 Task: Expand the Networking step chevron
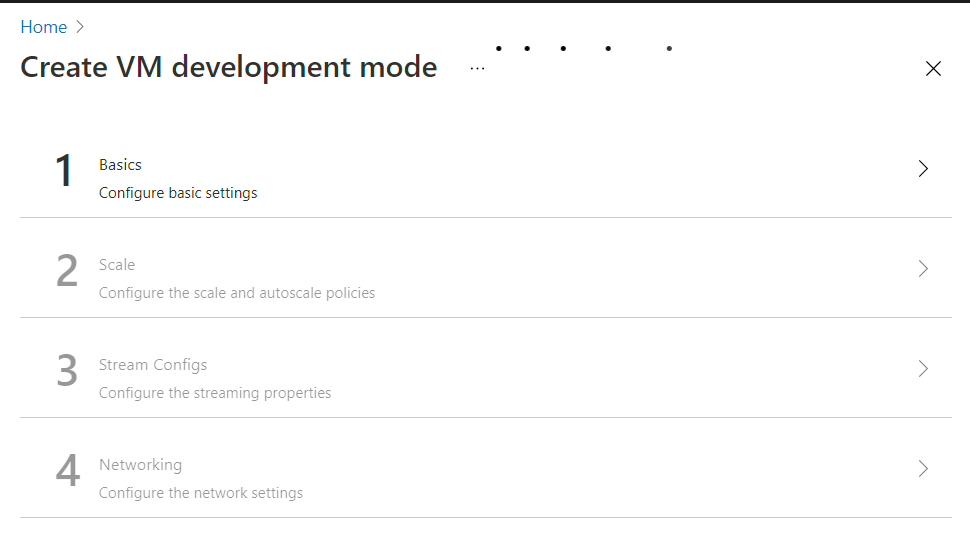923,468
